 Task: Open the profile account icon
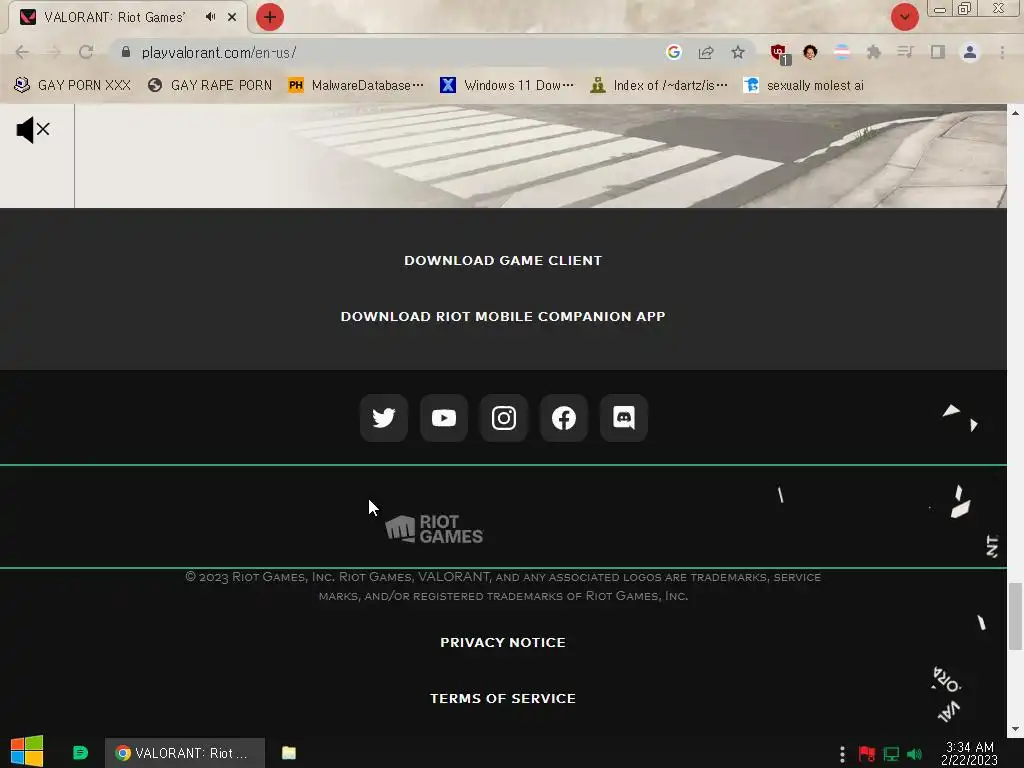pos(970,52)
